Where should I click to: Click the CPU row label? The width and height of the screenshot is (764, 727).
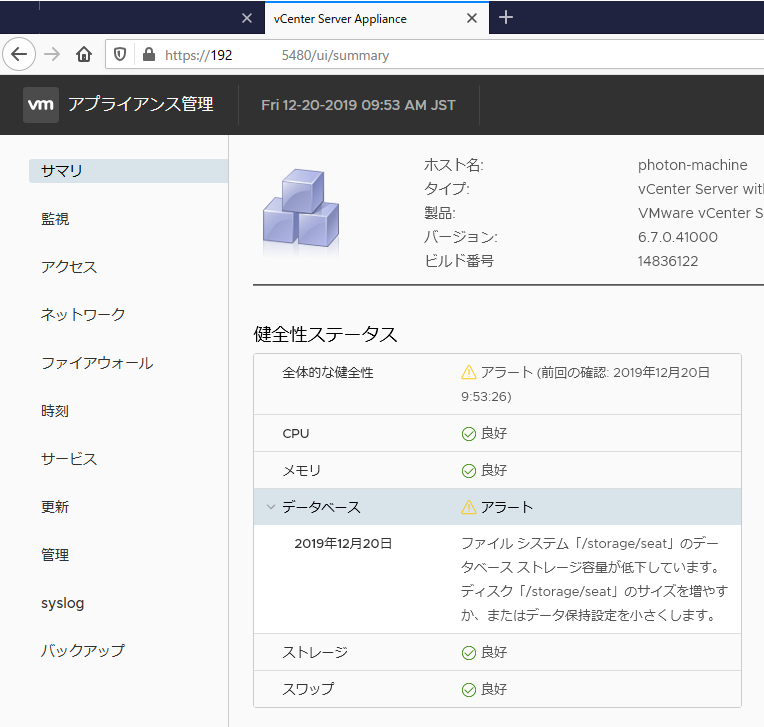click(x=296, y=434)
